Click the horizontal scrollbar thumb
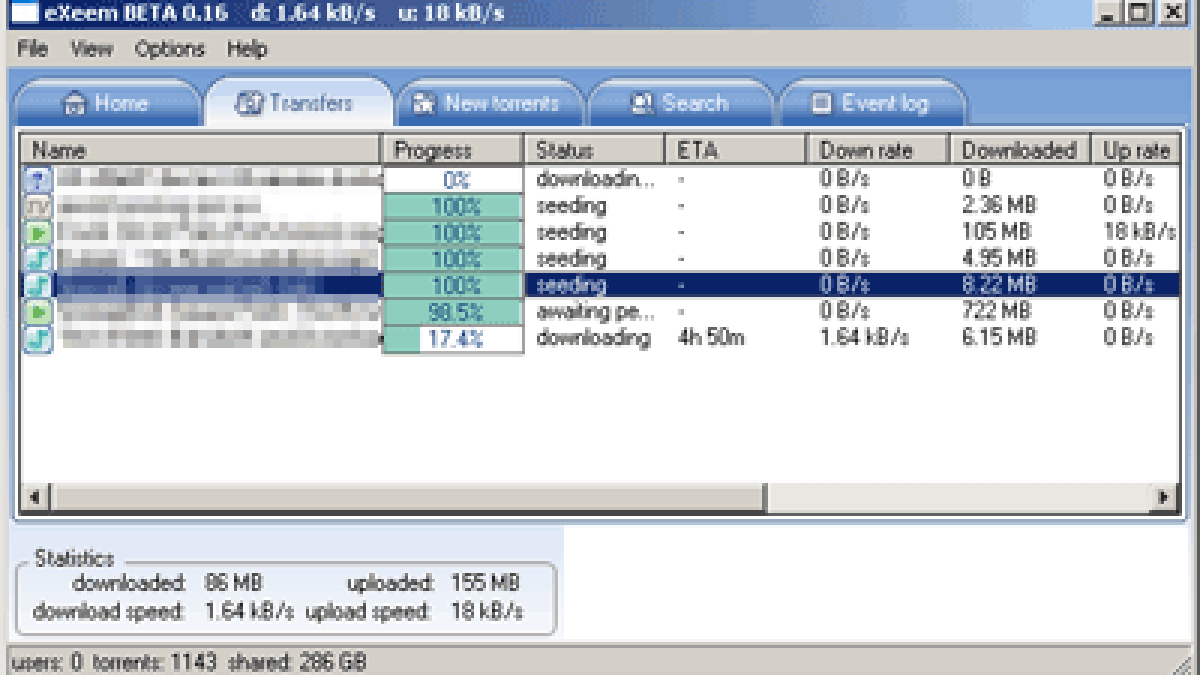Screen dimensions: 1200x675 click(x=407, y=496)
